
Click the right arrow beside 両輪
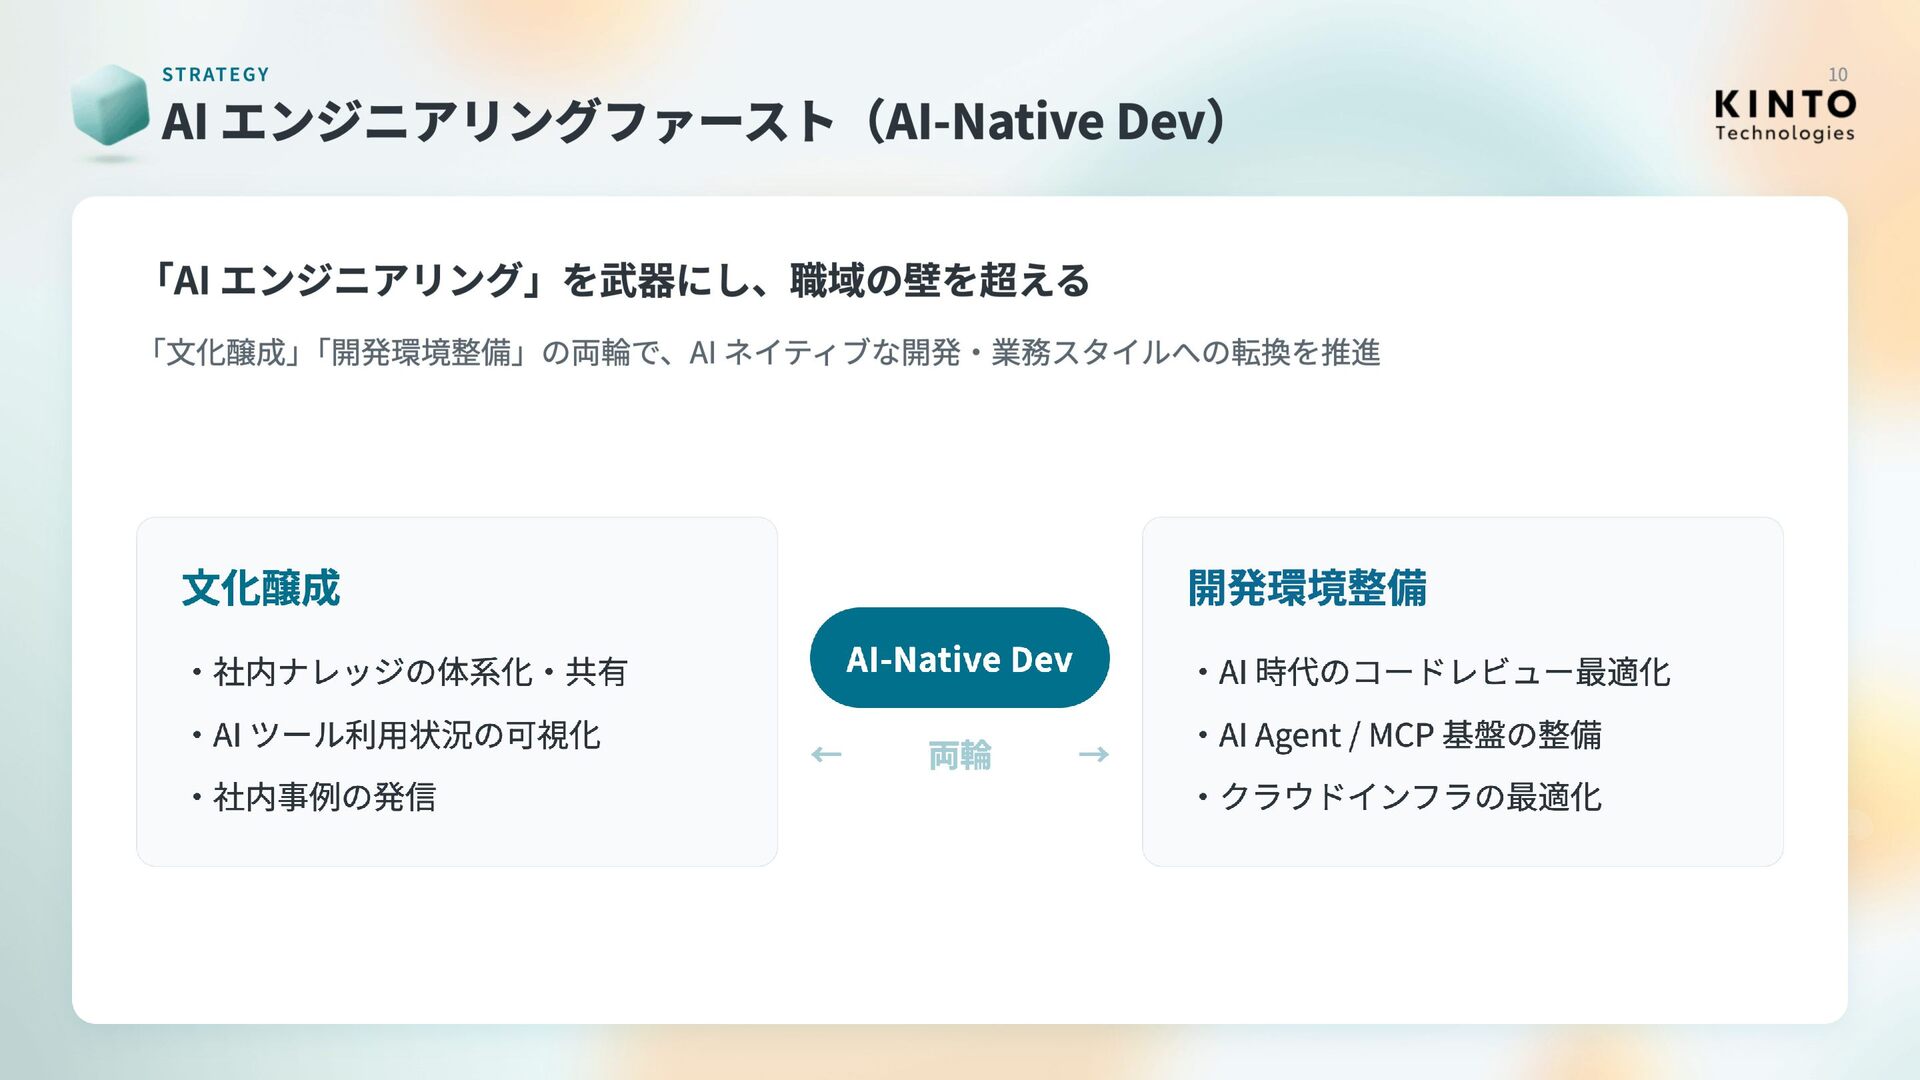[x=1094, y=754]
